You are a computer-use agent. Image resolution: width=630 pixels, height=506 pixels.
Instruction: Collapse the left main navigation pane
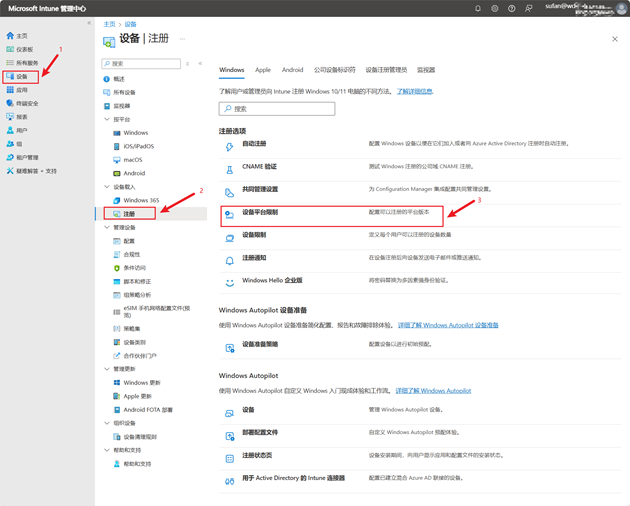[x=89, y=23]
